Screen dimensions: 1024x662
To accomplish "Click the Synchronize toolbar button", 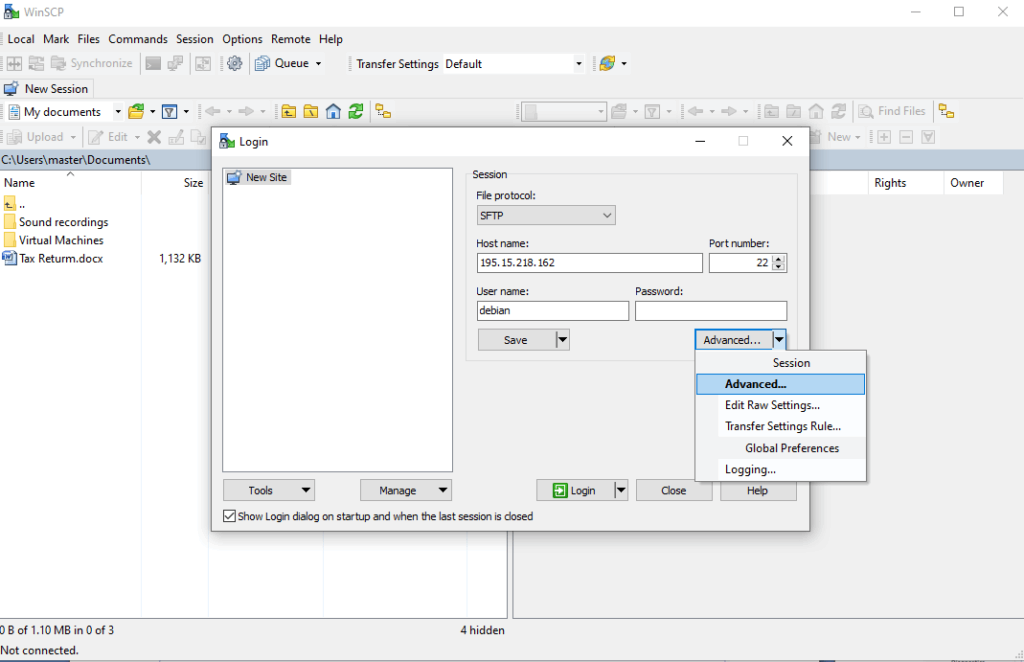I will [92, 63].
